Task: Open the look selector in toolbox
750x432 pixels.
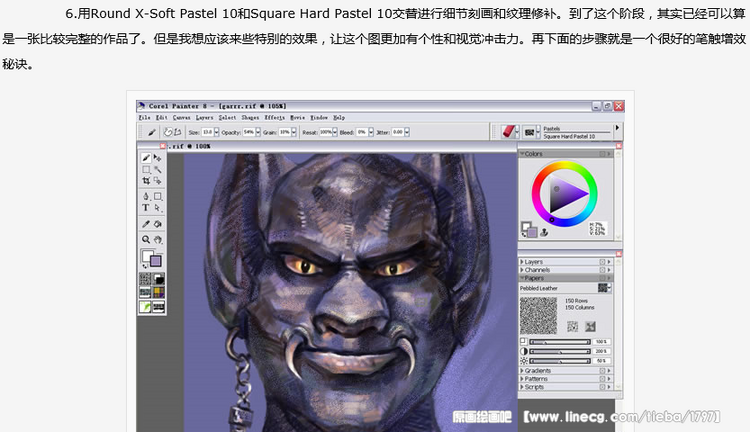Action: tap(145, 306)
